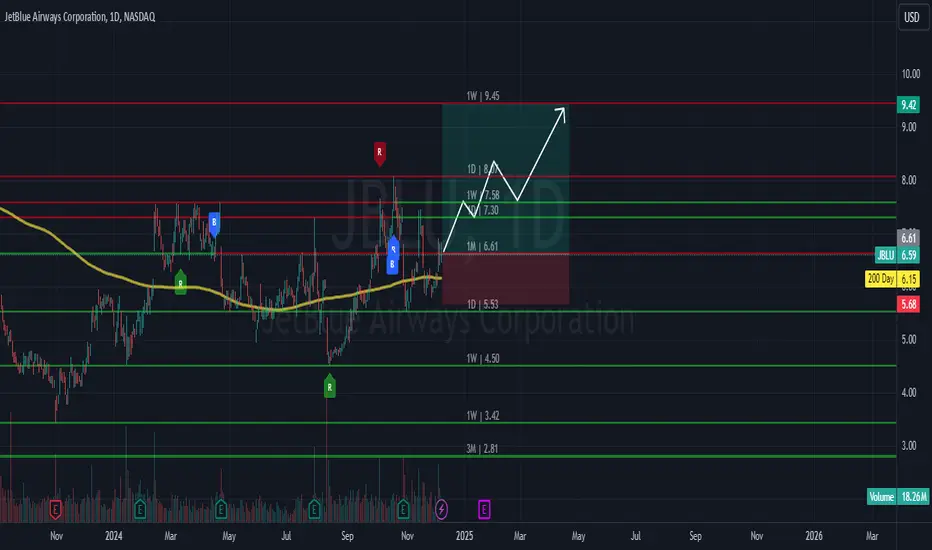Screen dimensions: 932x550
Task: Click the Volume 18.26M label
Action: tap(898, 496)
